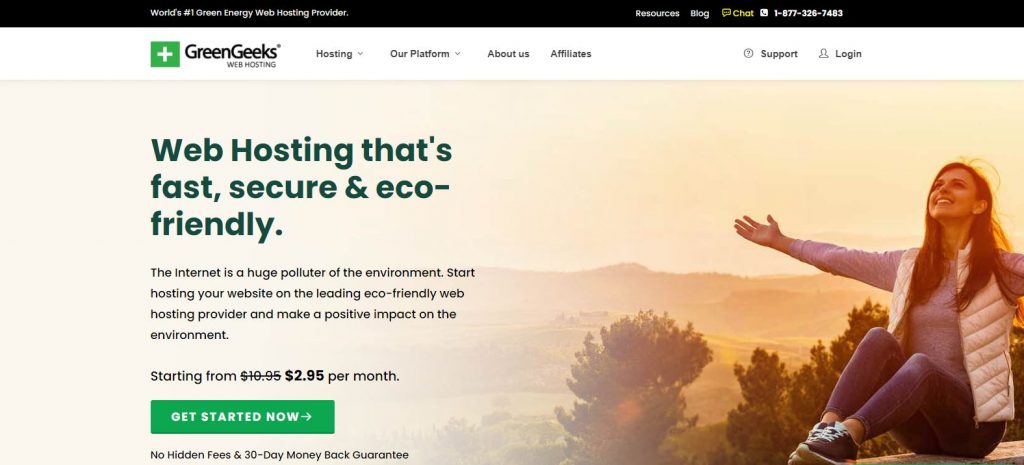
Task: Click the GreenGeeks green plus logo icon
Action: (x=165, y=54)
